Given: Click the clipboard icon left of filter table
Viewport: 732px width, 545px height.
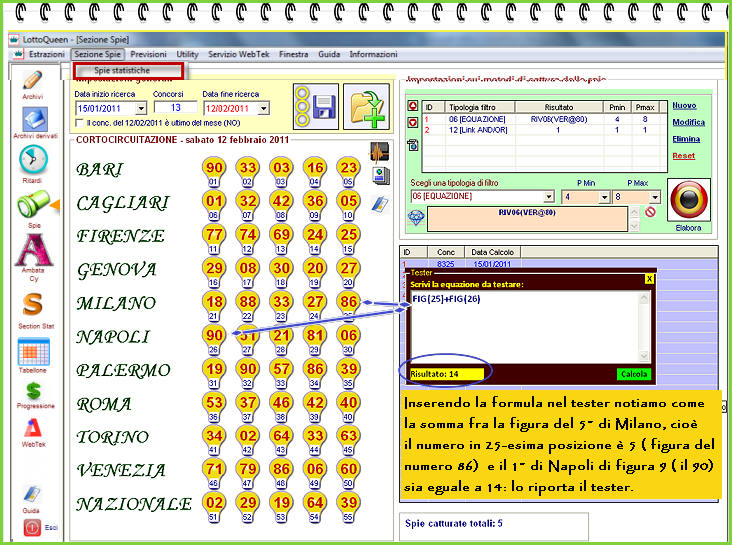Looking at the screenshot, I should [x=413, y=145].
